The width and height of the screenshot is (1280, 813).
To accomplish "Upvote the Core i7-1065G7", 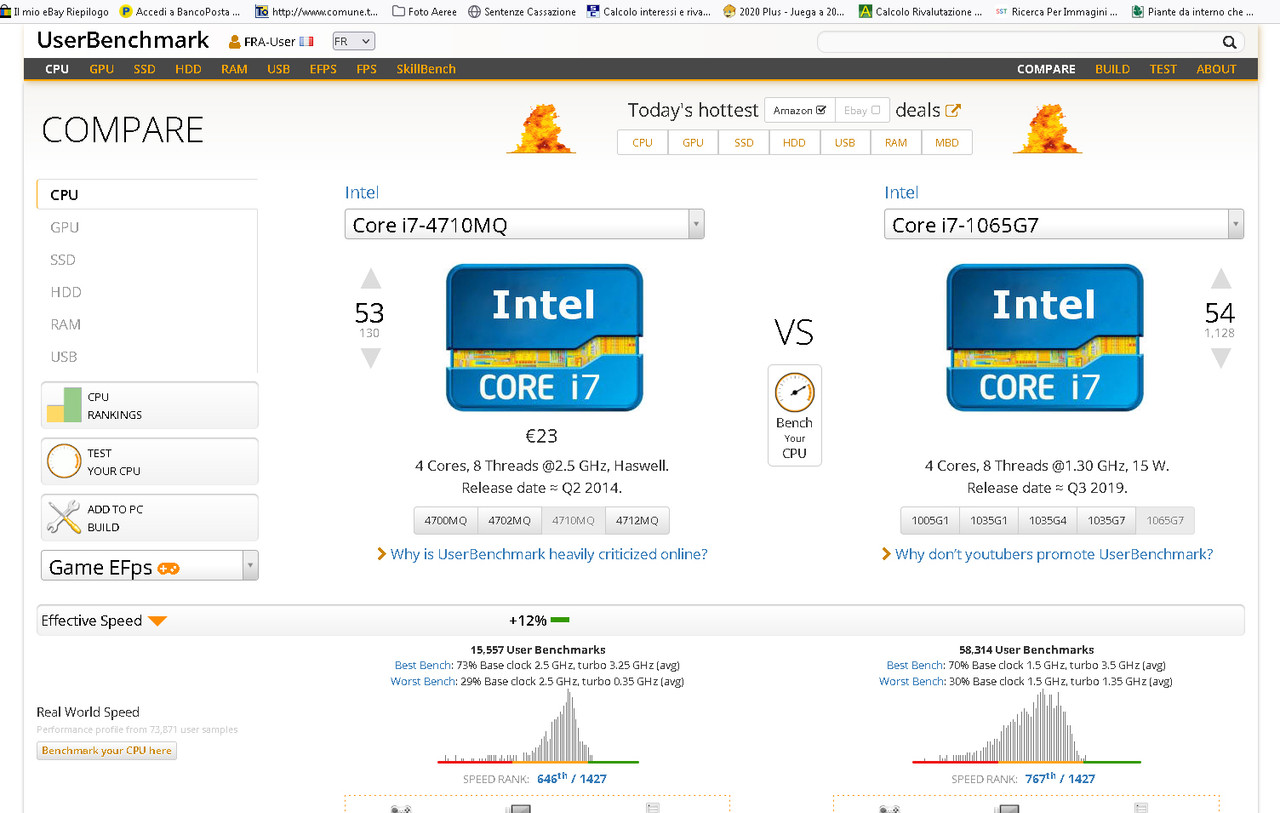I will 1221,279.
